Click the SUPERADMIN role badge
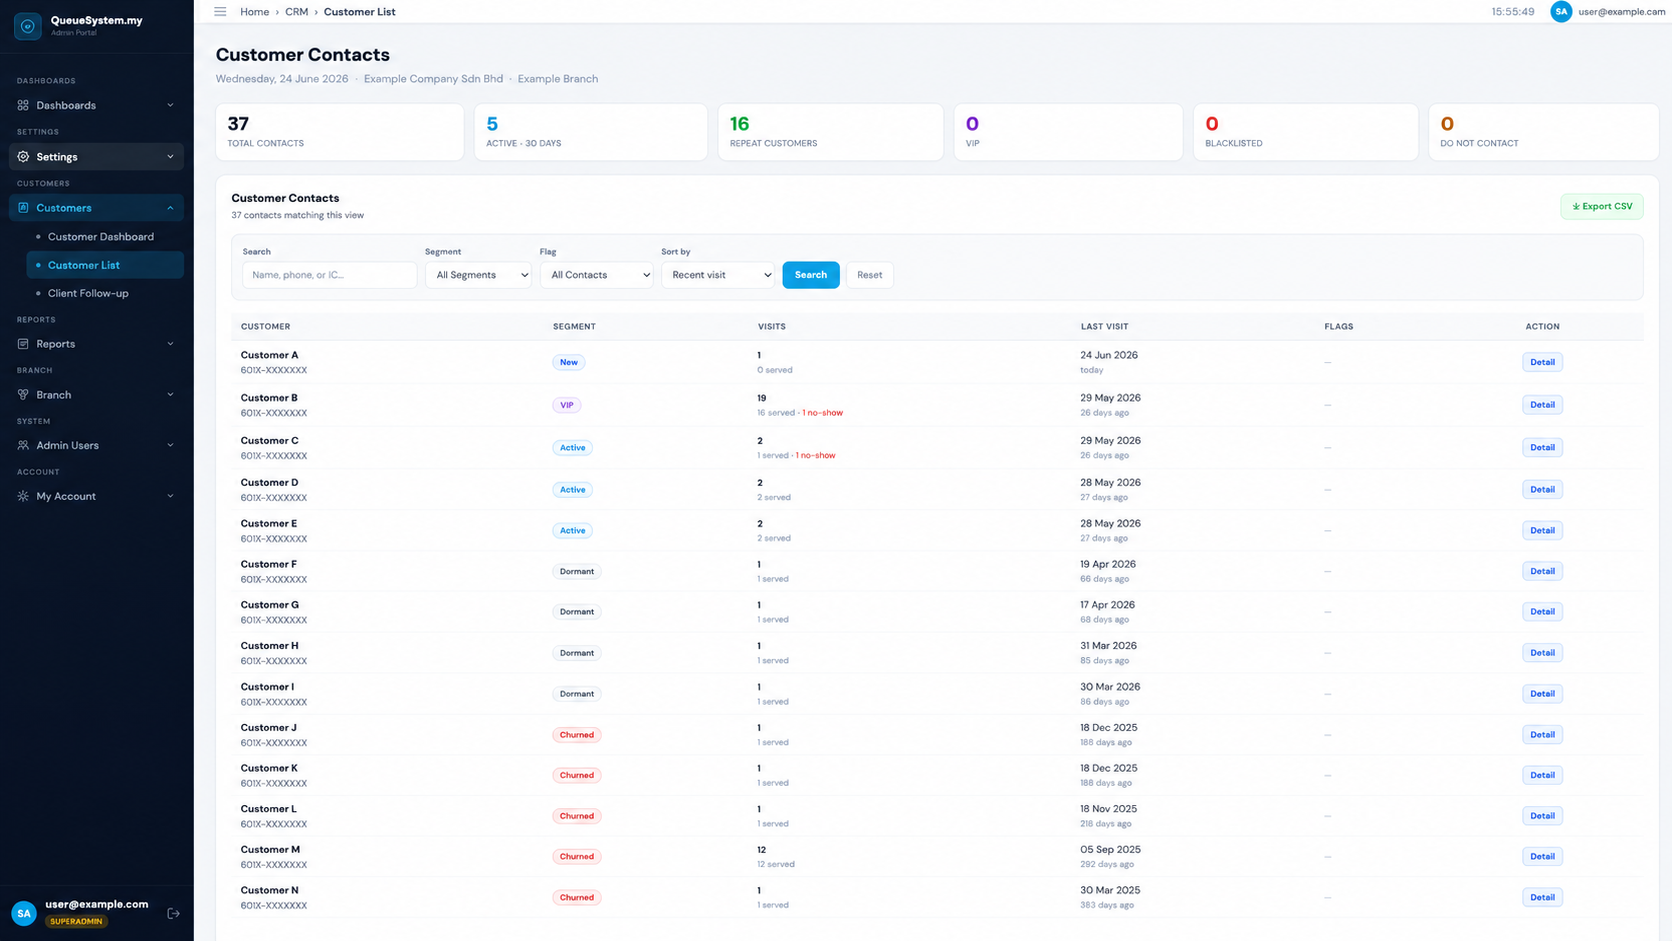The image size is (1672, 941). [x=77, y=922]
